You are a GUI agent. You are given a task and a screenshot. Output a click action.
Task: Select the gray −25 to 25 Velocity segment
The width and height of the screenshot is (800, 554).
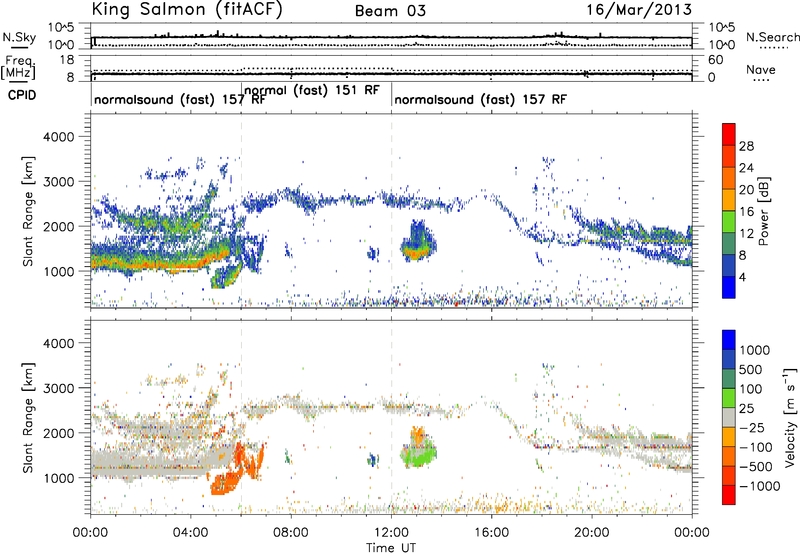coord(729,417)
